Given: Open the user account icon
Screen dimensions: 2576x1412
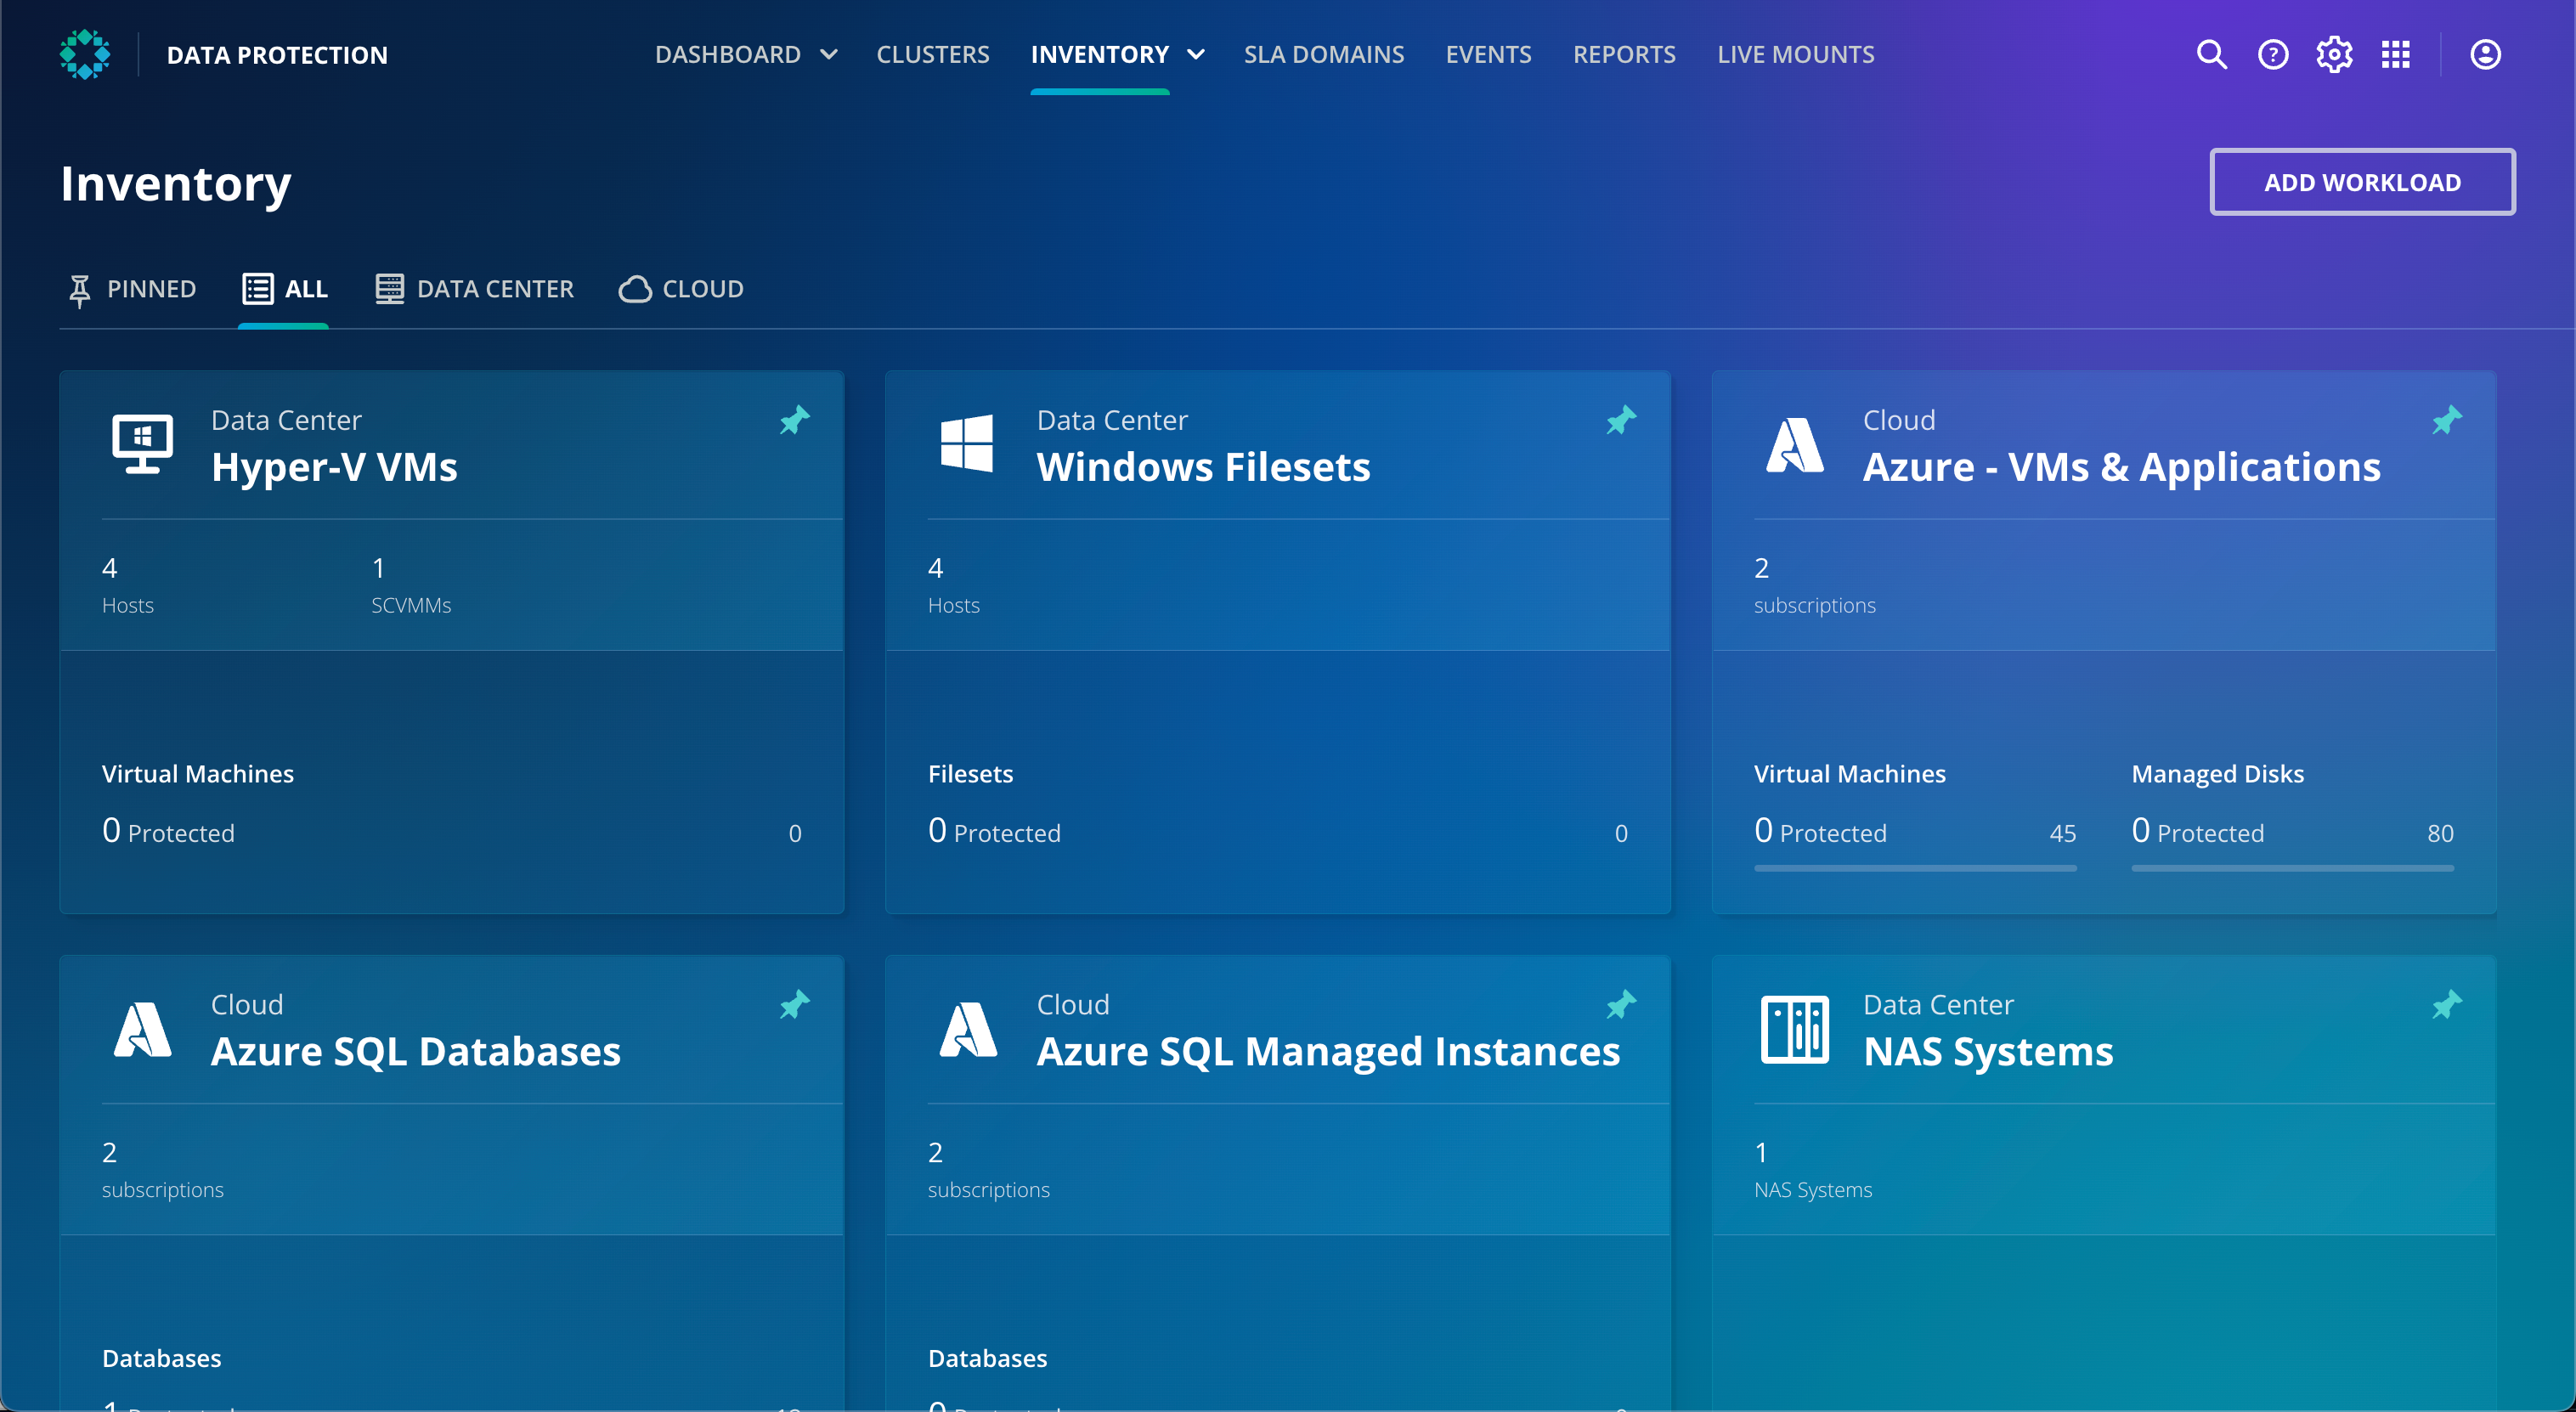Looking at the screenshot, I should 2485,54.
